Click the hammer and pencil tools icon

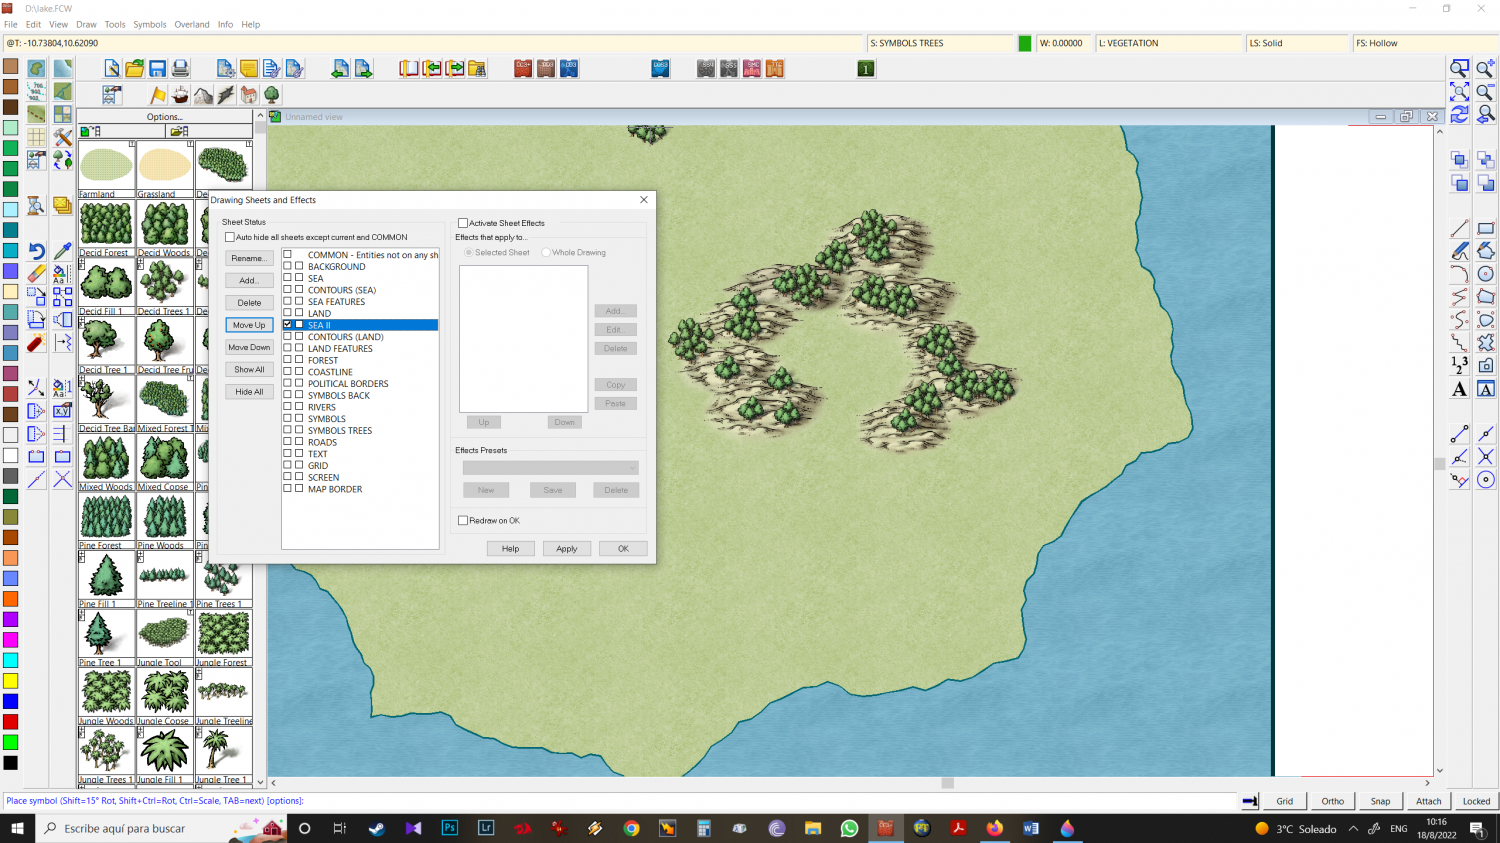(x=63, y=136)
